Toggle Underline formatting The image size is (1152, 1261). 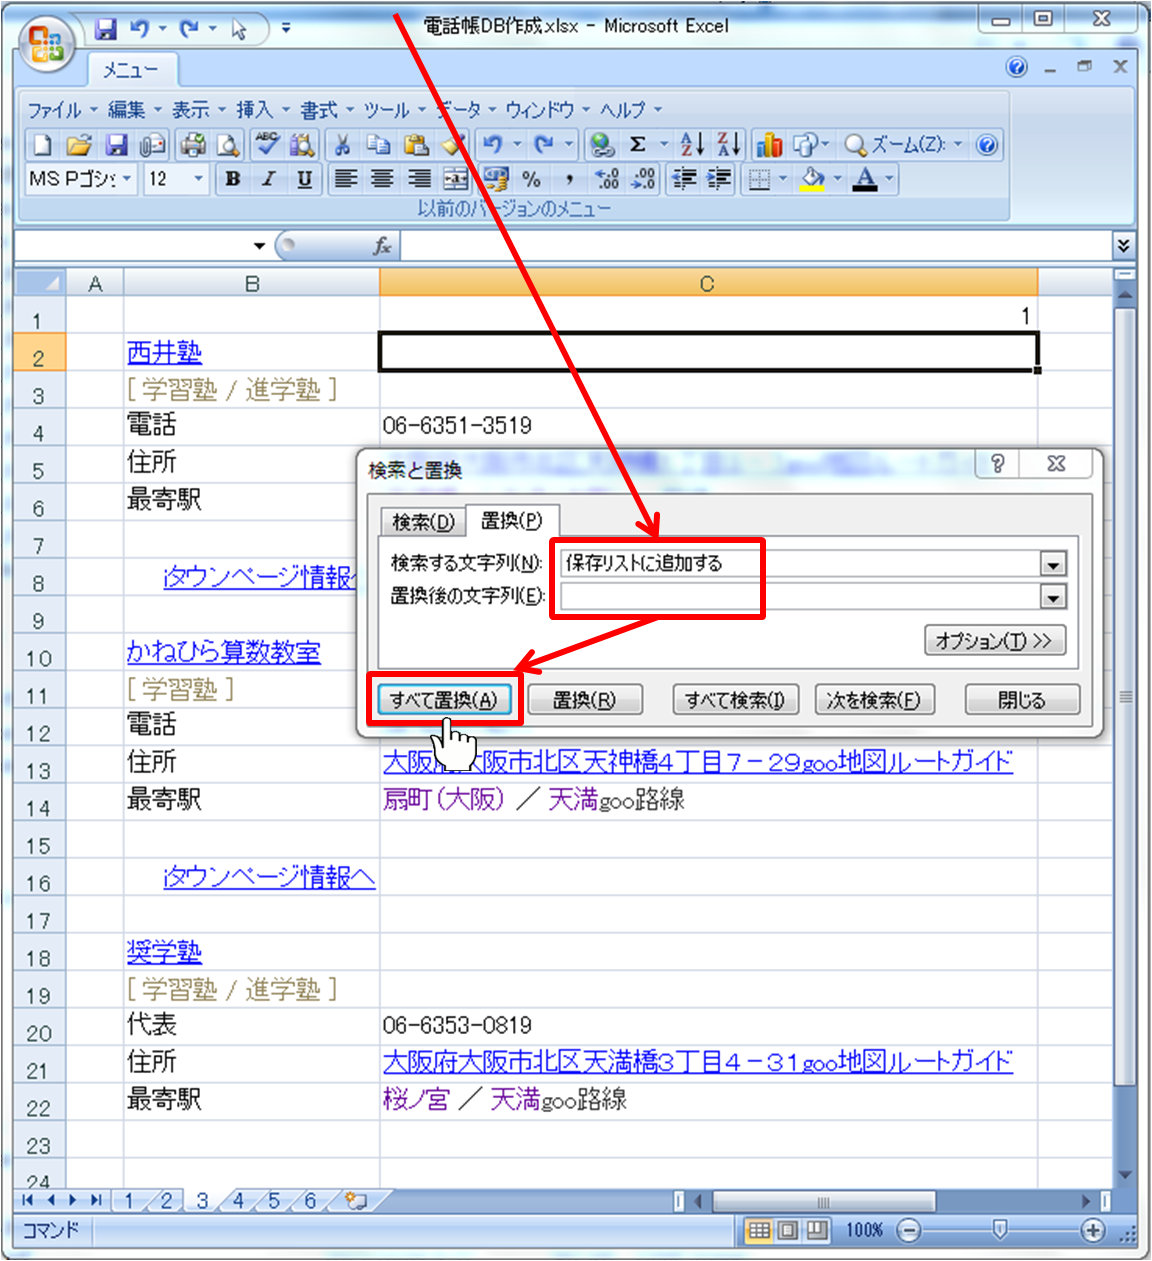click(304, 179)
